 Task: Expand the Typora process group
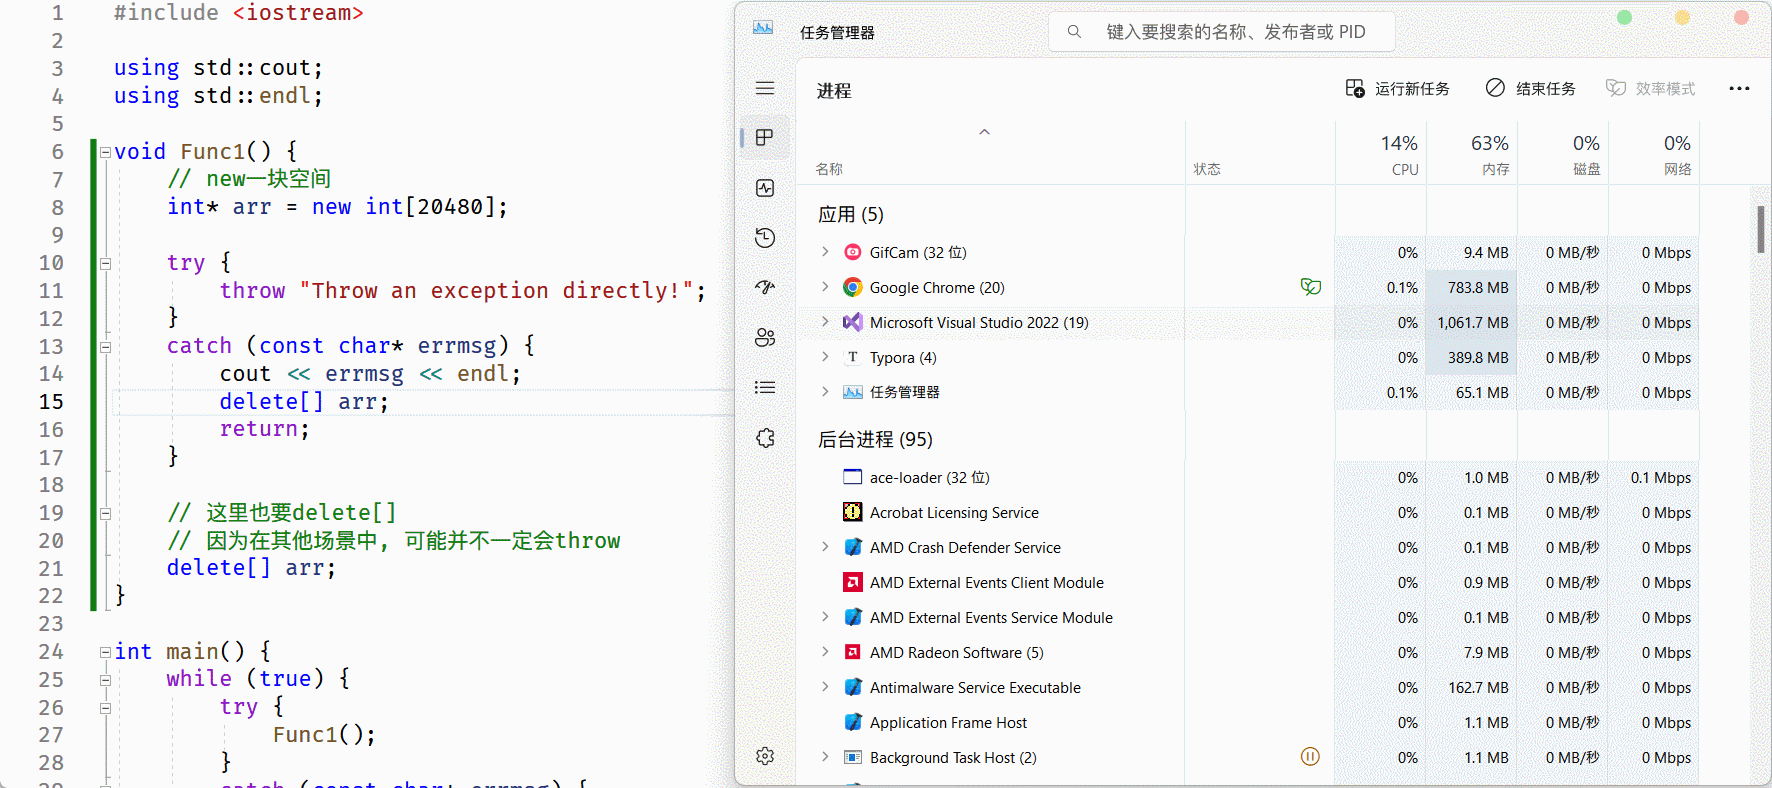[x=825, y=357]
